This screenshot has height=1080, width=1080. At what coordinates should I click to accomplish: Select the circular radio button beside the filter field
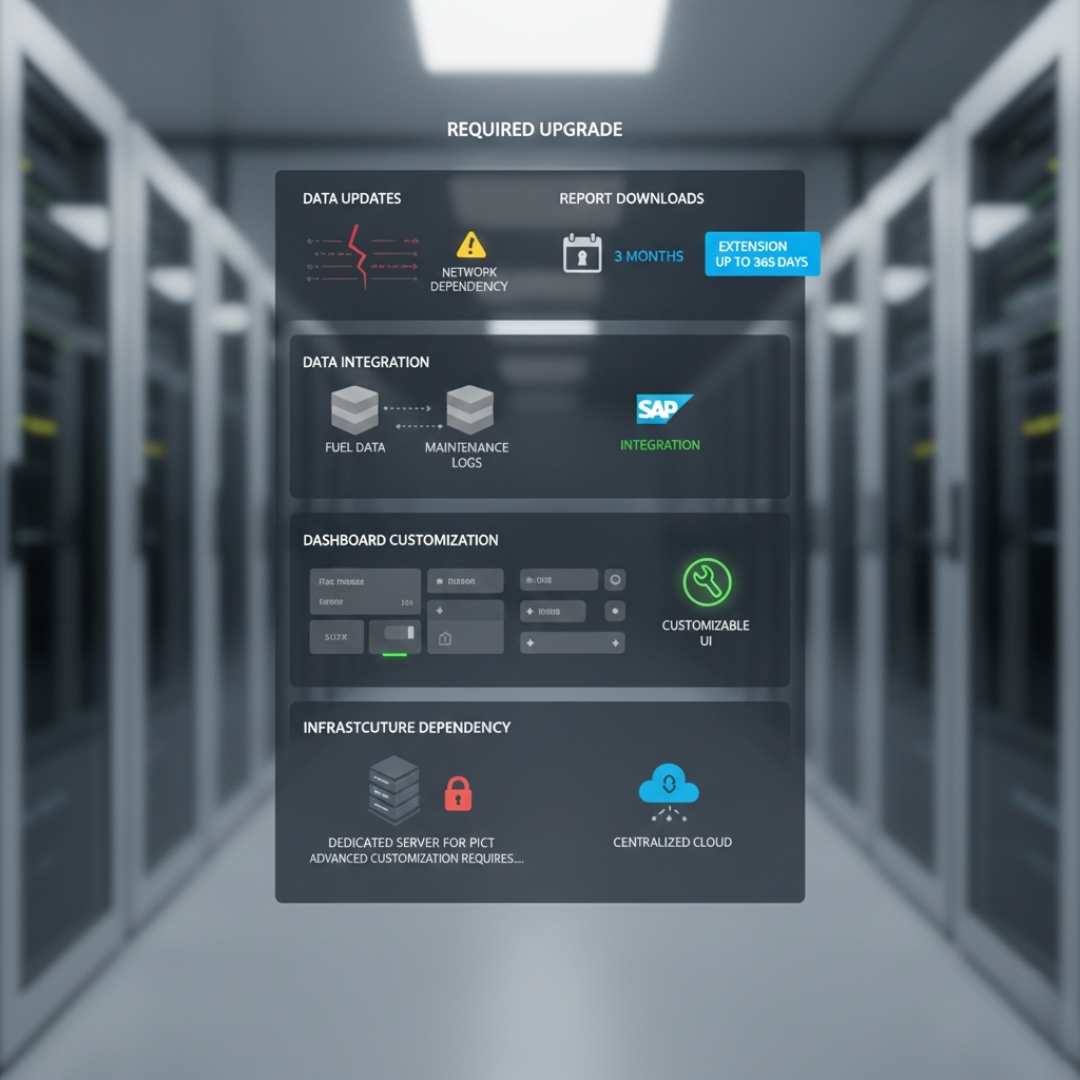click(615, 581)
